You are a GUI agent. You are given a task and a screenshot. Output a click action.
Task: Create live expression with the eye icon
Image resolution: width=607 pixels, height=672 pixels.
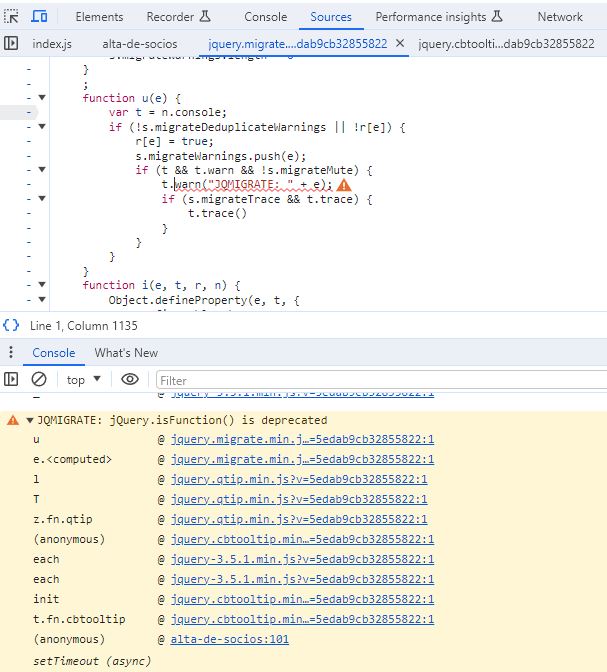(x=129, y=379)
